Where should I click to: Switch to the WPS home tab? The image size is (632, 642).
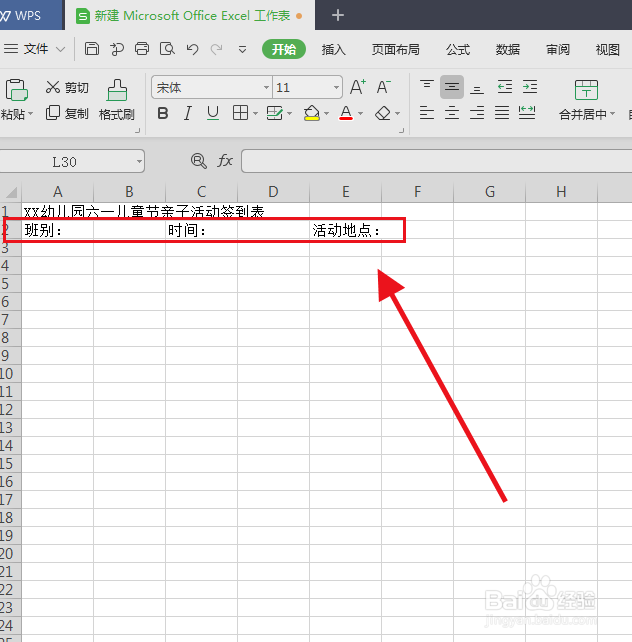[x=31, y=15]
